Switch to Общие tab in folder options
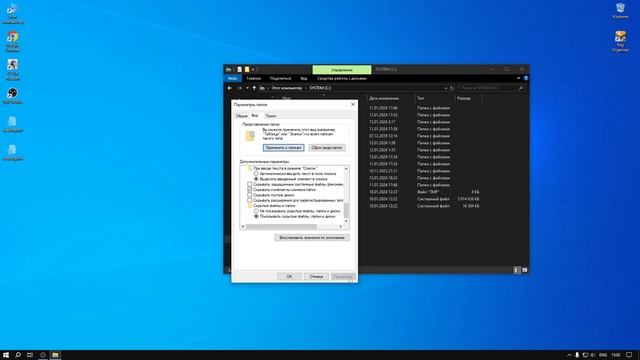 coord(241,116)
